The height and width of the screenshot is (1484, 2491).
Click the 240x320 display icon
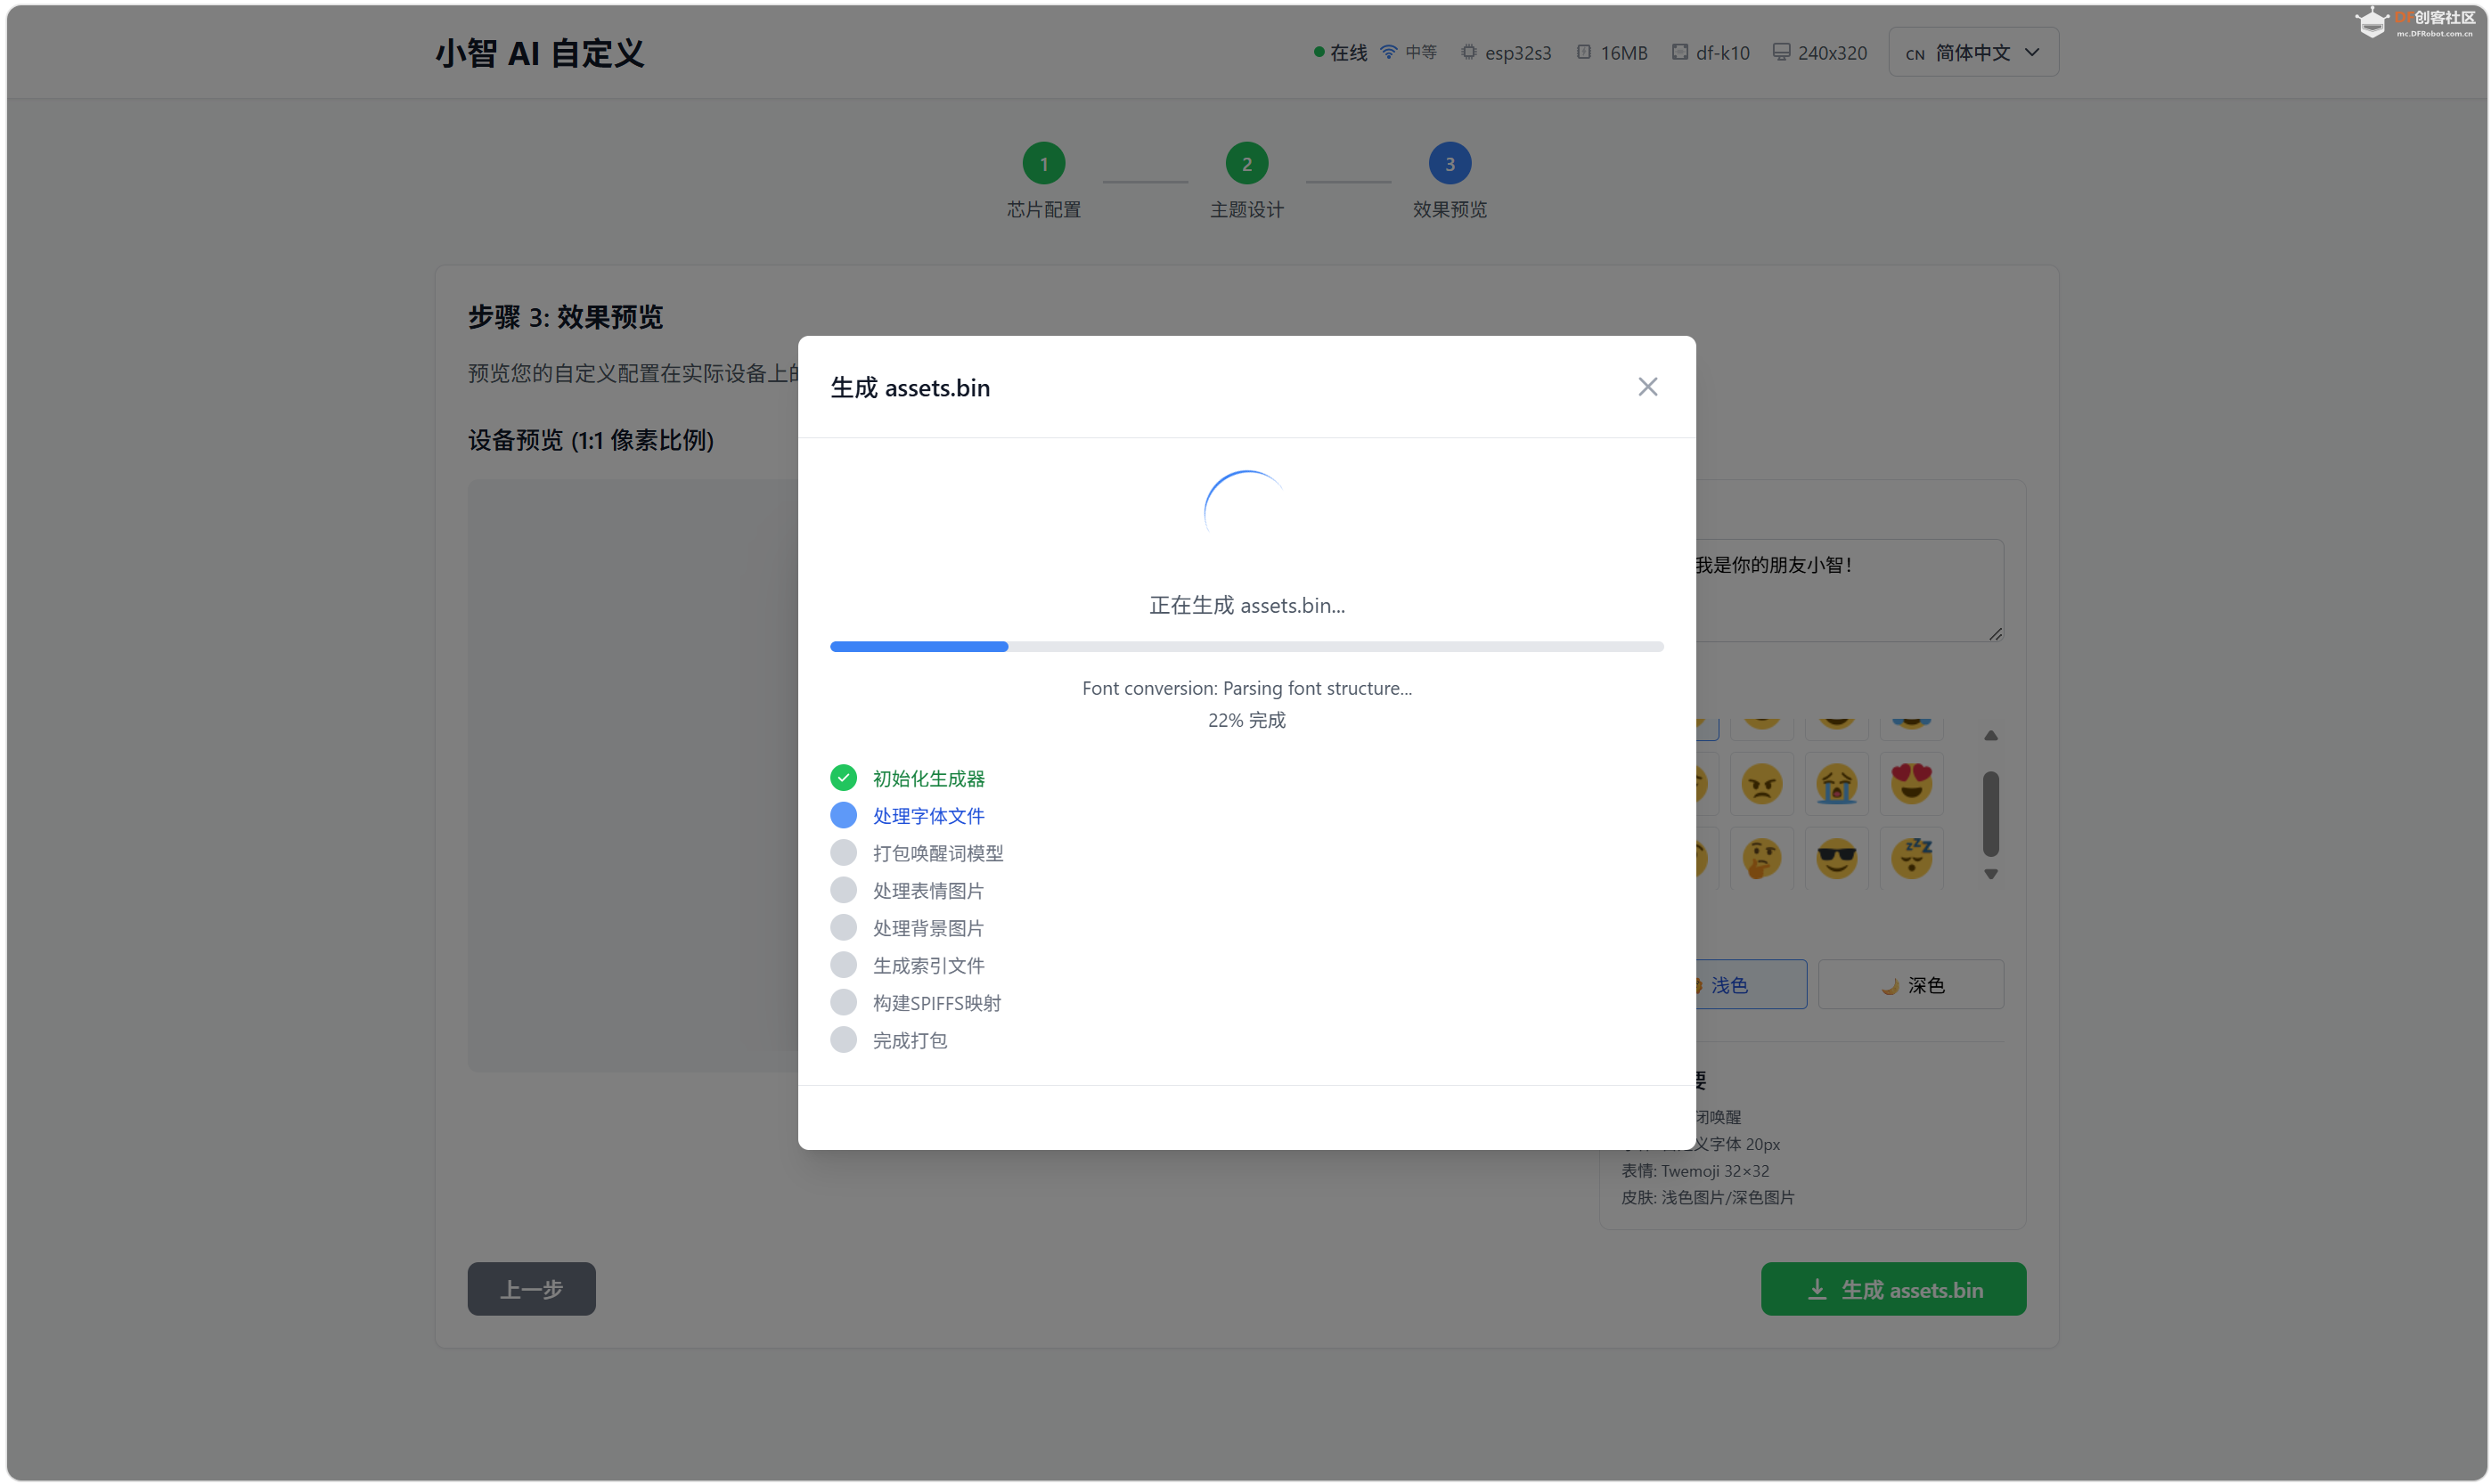click(1781, 52)
